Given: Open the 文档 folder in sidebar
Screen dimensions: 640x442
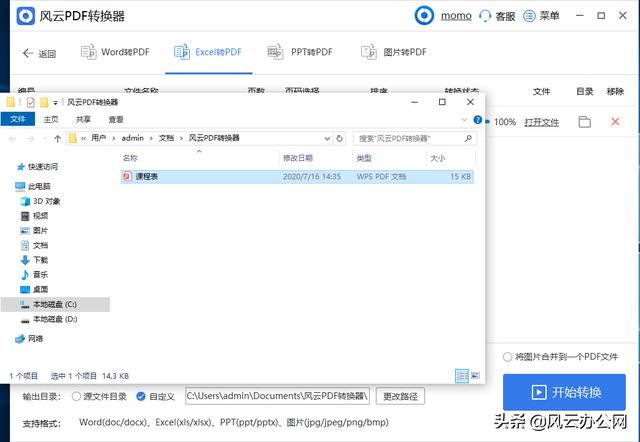Looking at the screenshot, I should pyautogui.click(x=34, y=245).
